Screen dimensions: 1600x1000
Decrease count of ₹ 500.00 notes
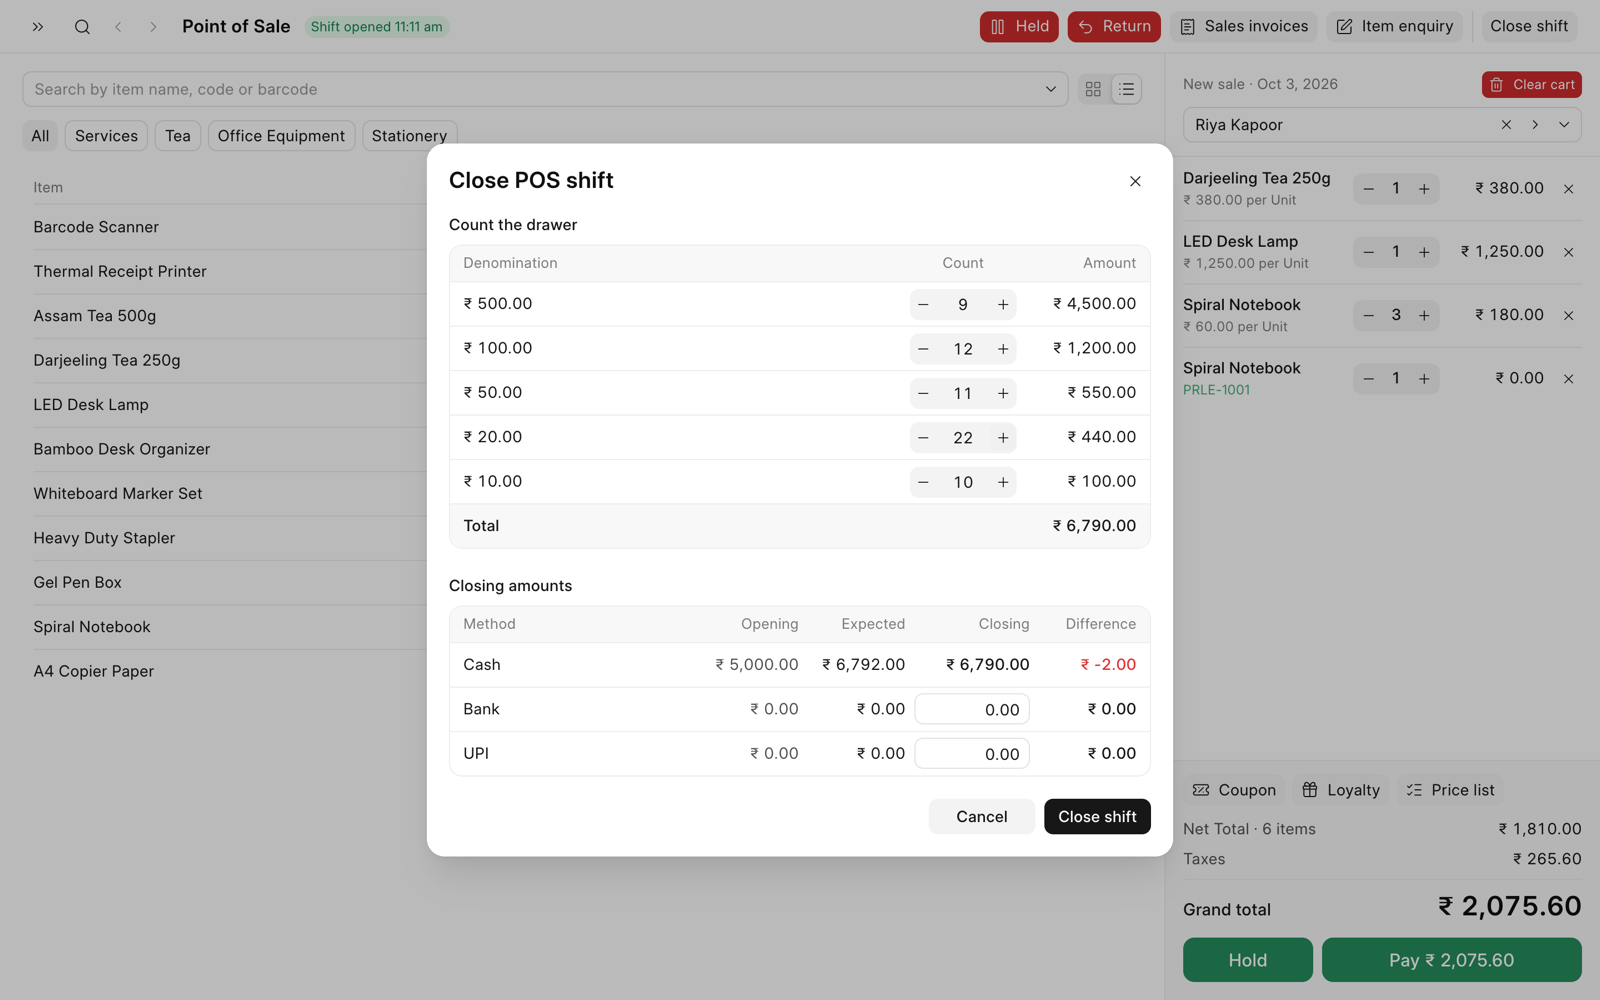point(923,304)
